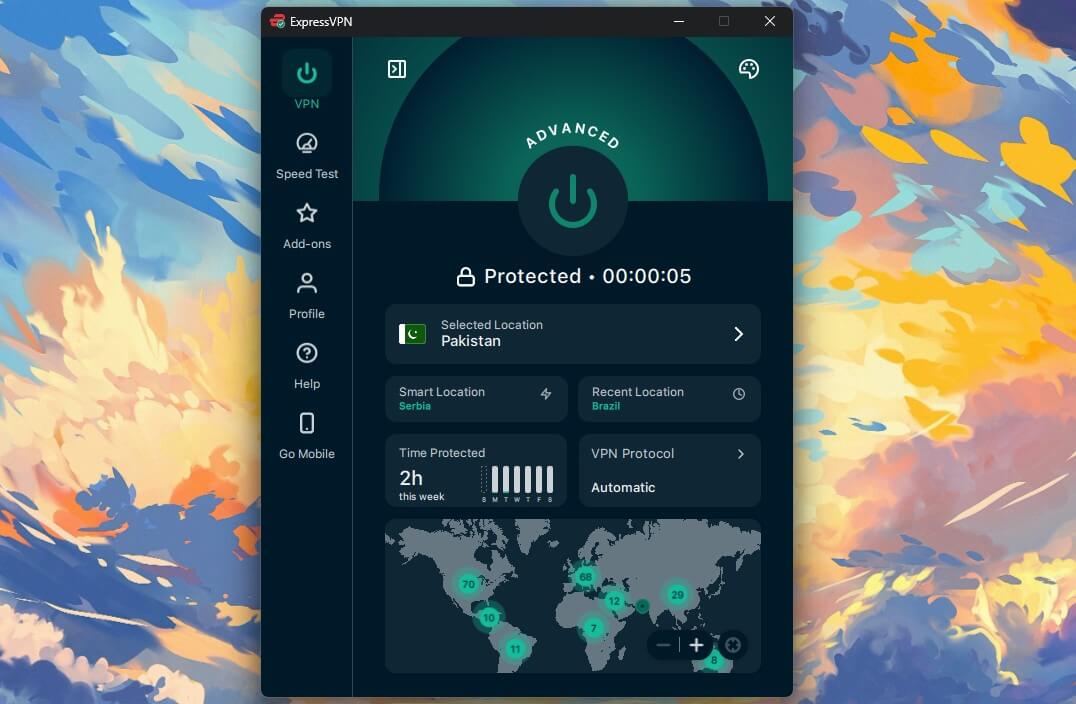Open Add-ons section in sidebar

coord(307,226)
